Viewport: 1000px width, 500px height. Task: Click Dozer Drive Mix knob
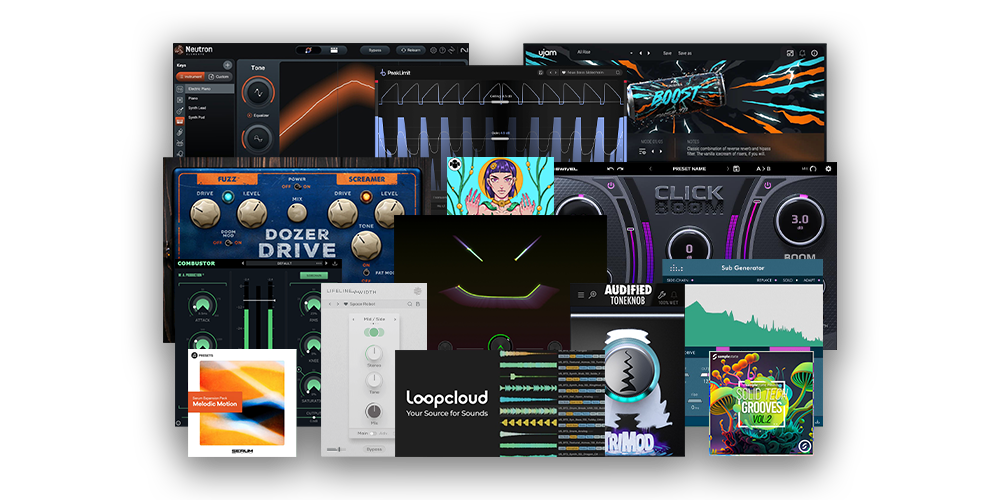coord(297,212)
